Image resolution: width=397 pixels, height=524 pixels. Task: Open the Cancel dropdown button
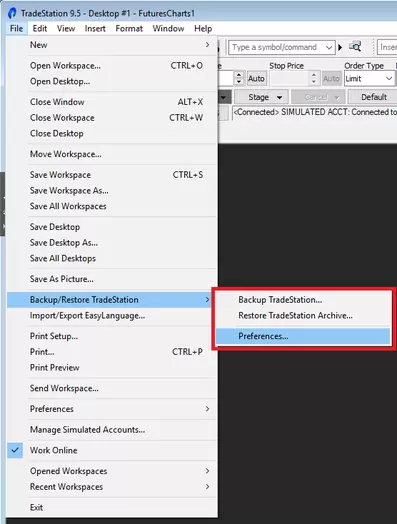coord(317,97)
